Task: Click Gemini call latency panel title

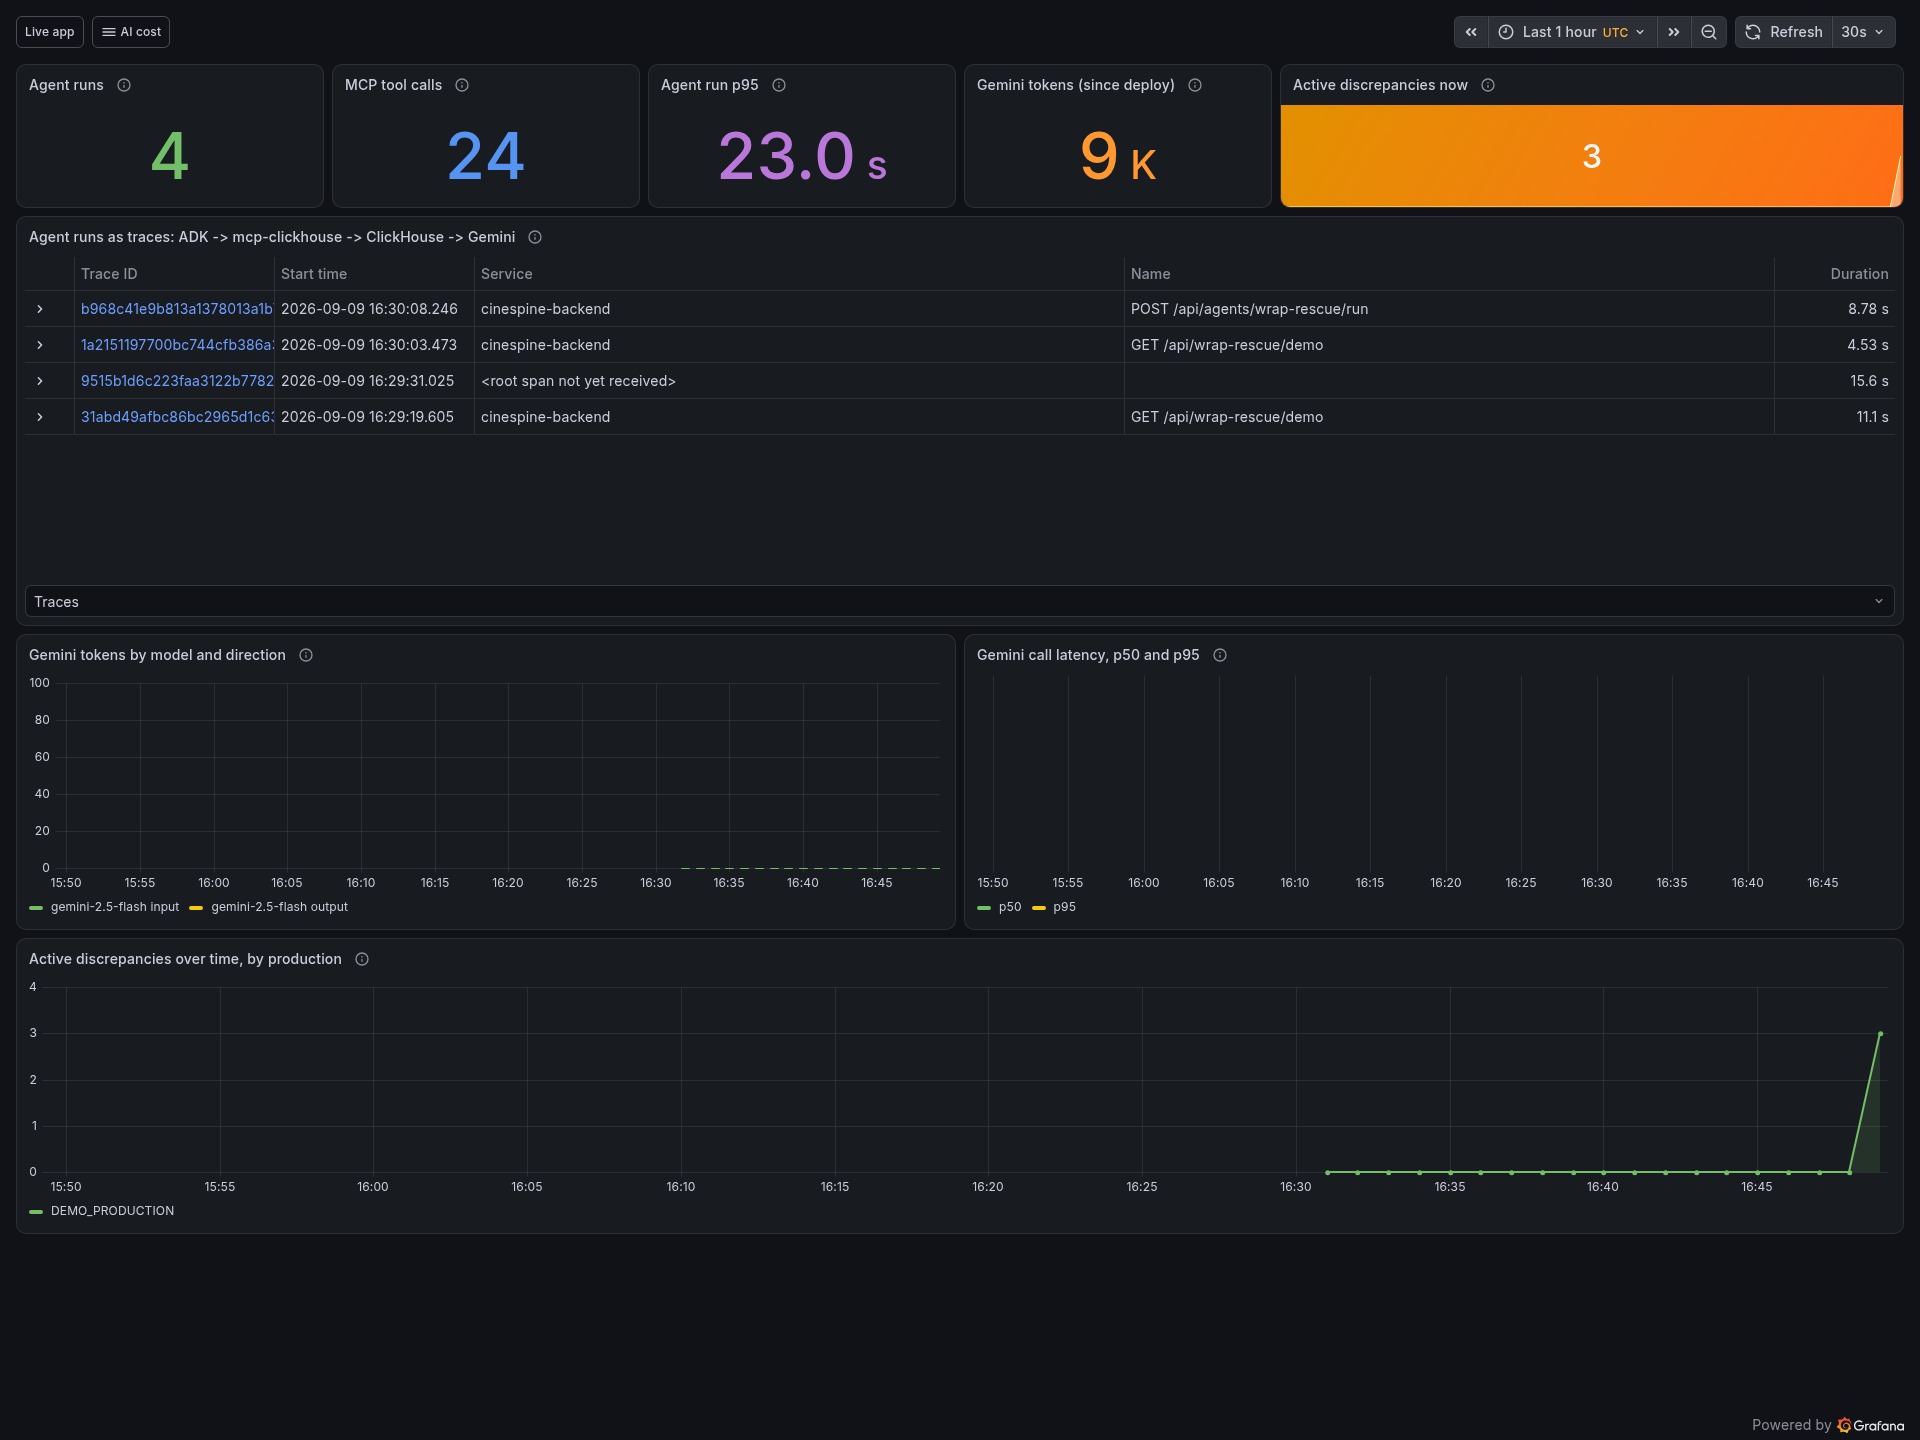Action: [1088, 655]
